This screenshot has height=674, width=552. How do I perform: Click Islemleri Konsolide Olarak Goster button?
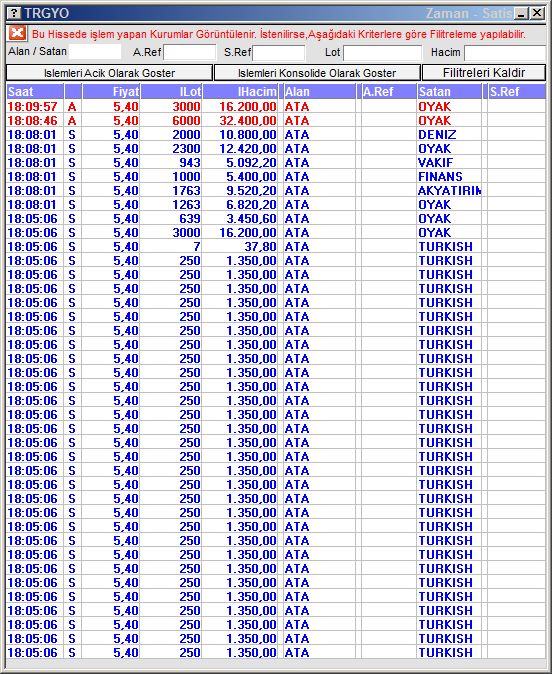317,73
